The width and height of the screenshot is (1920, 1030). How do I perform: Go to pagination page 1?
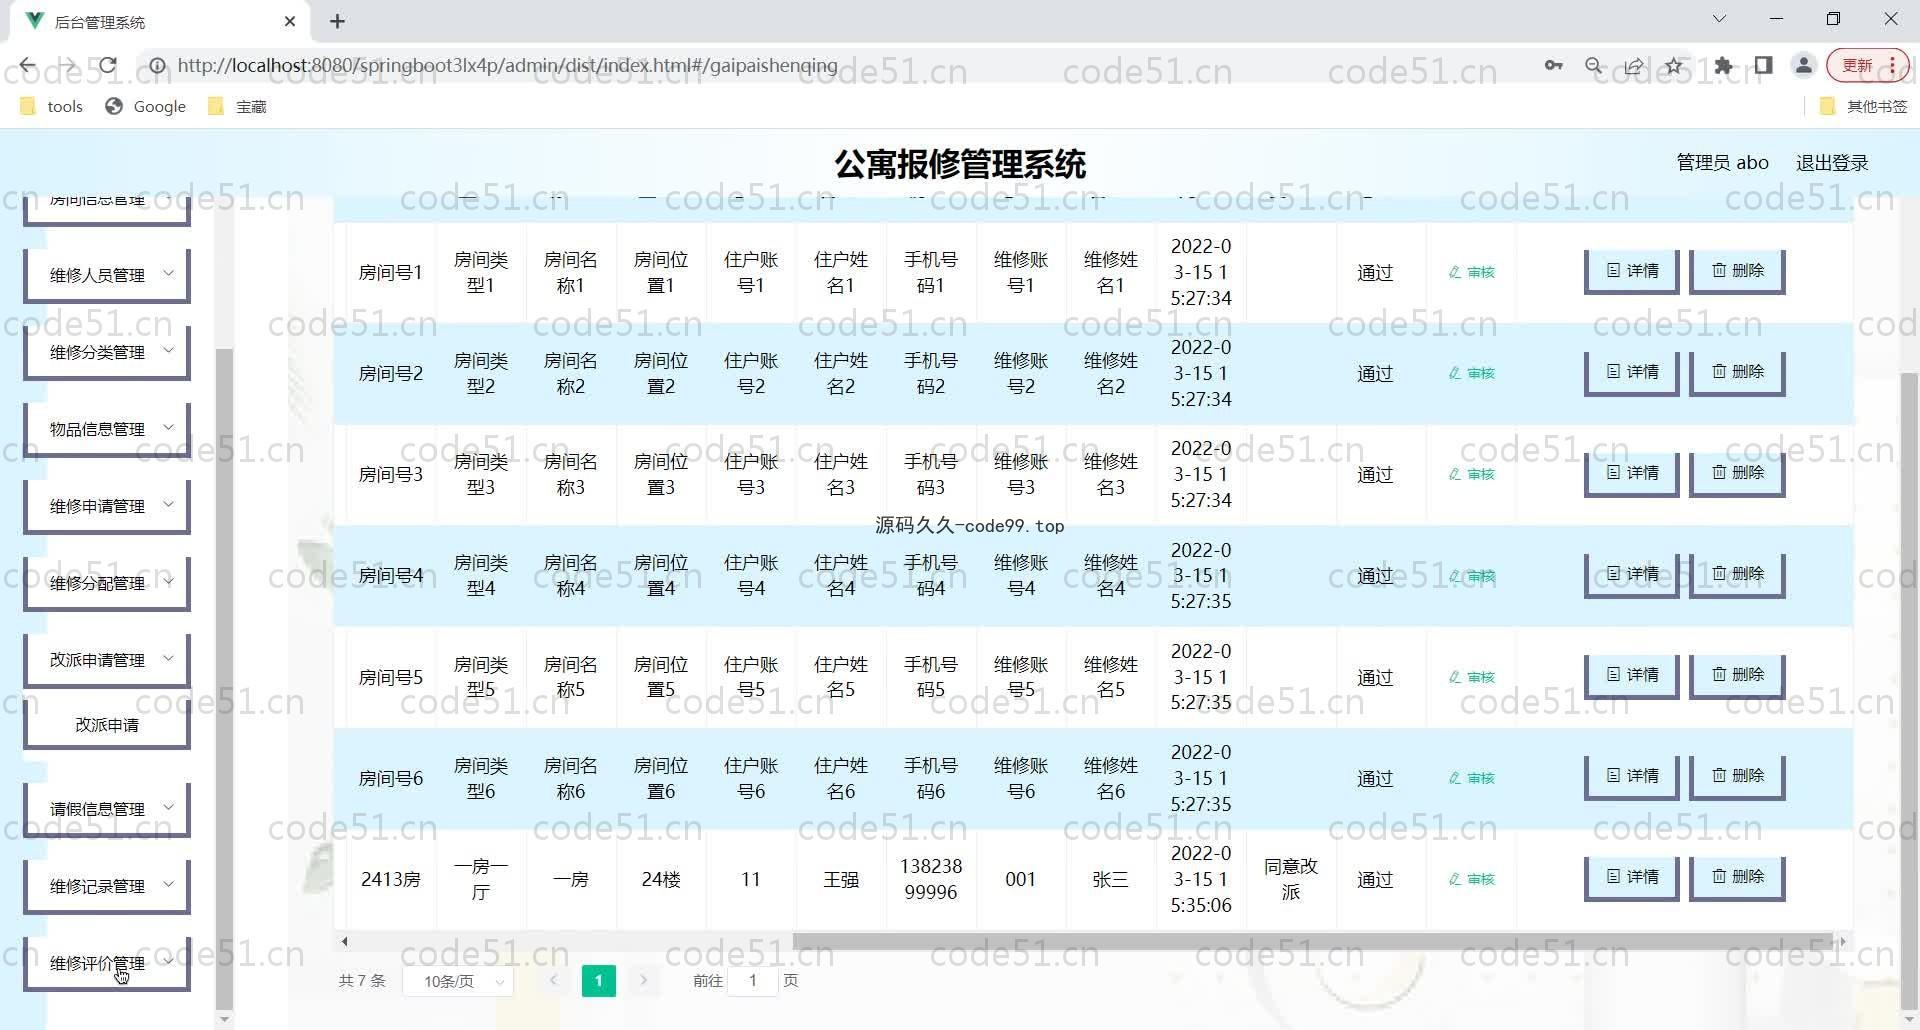(x=598, y=981)
